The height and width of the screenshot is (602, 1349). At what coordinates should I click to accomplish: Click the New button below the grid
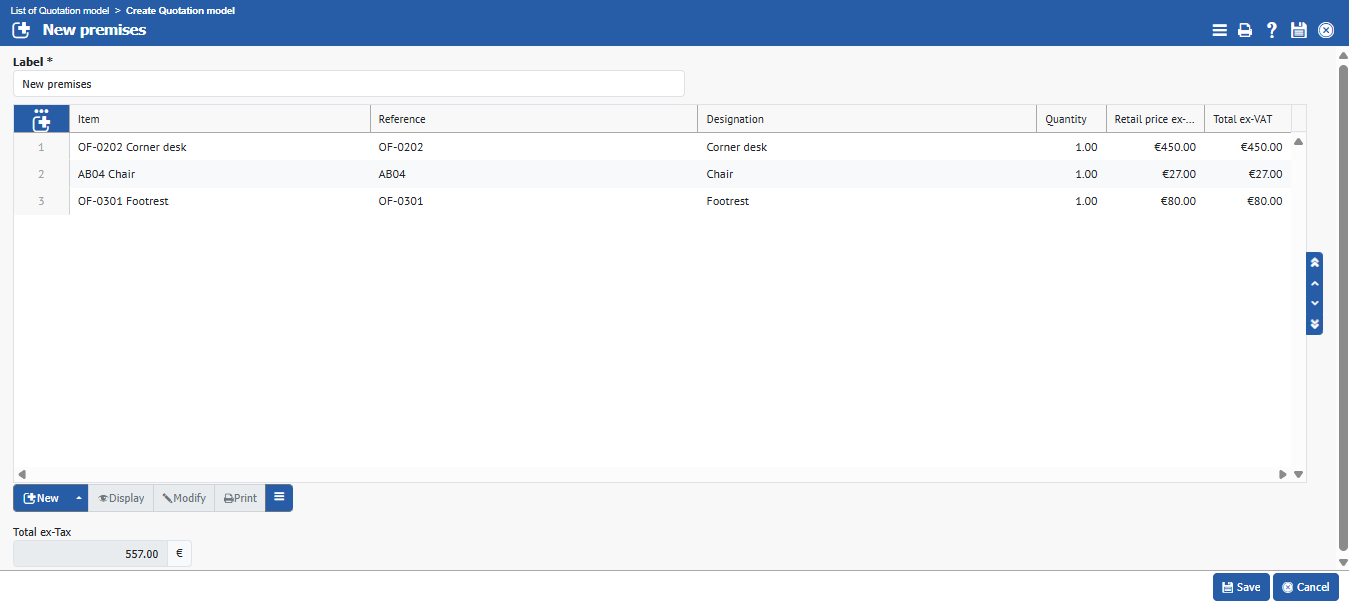[x=41, y=498]
